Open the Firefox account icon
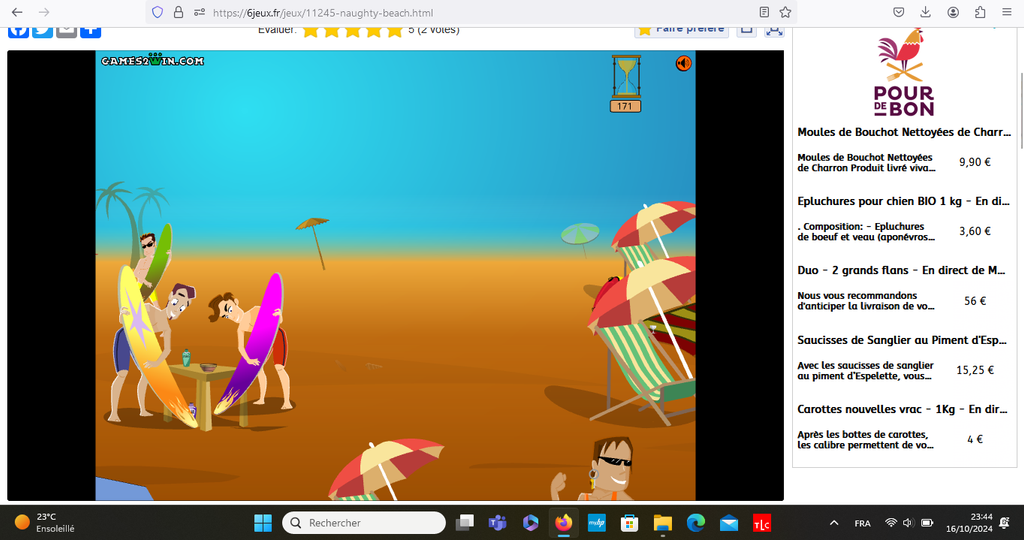Image resolution: width=1024 pixels, height=540 pixels. [x=953, y=12]
